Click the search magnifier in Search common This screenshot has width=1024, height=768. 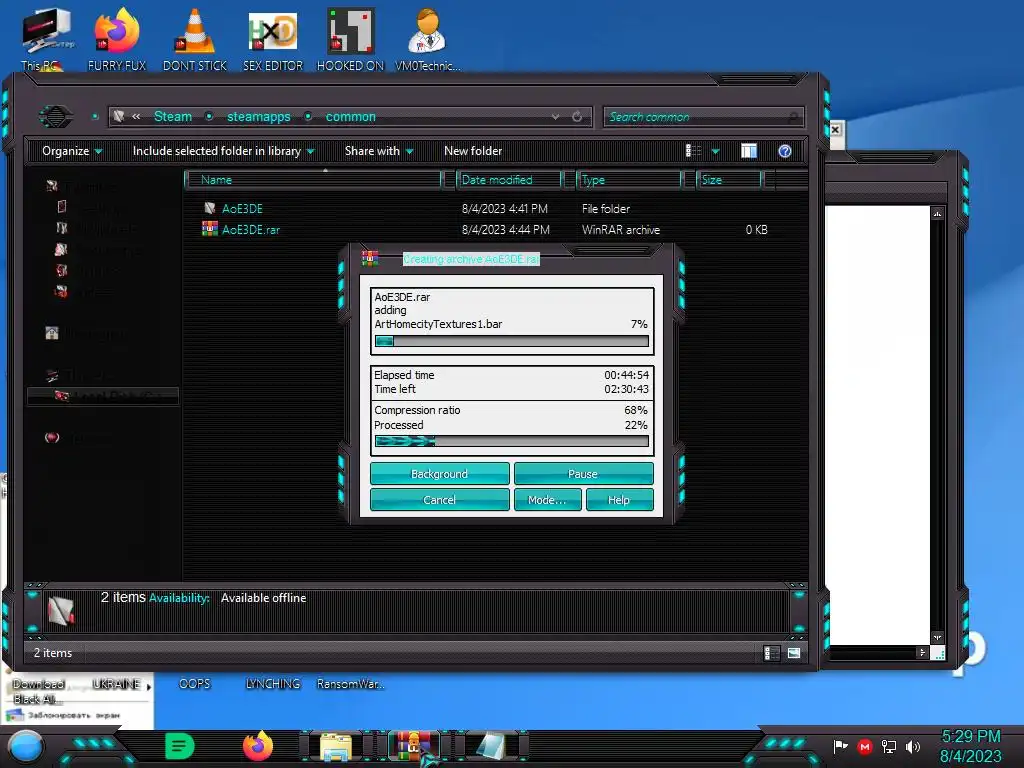(x=793, y=118)
